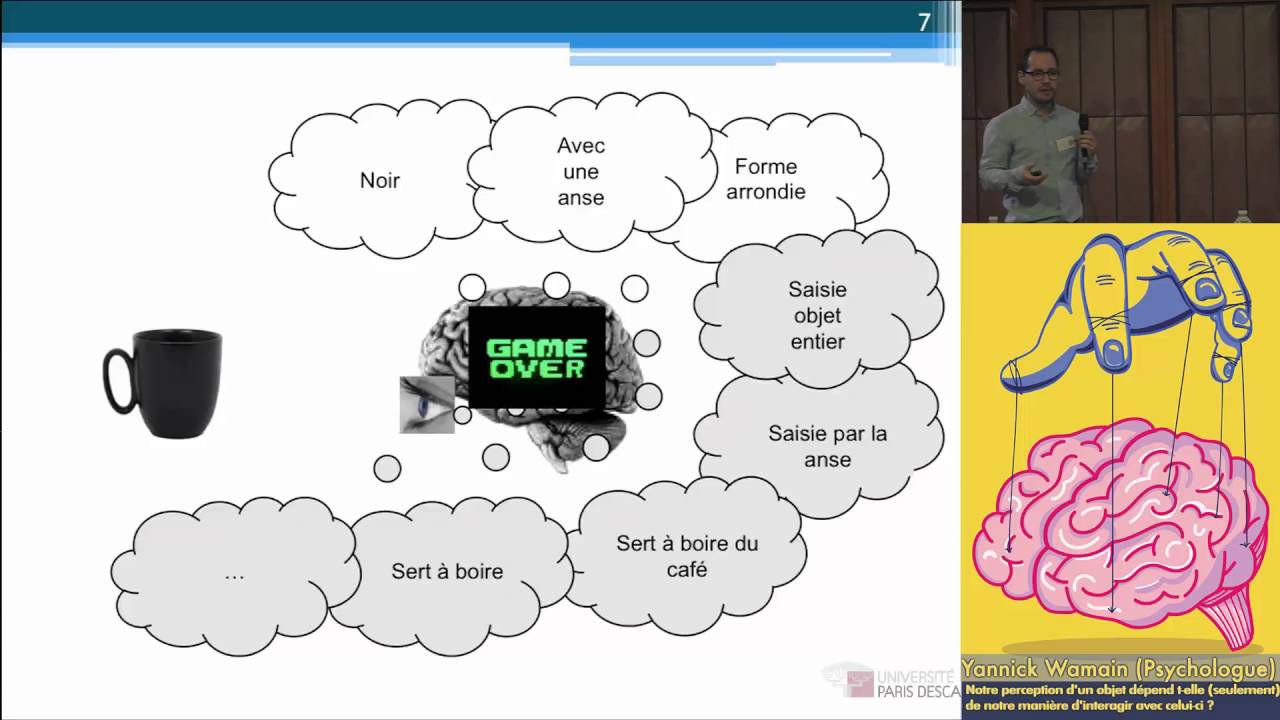Click the 'Notre perception d'un objet' subtitle

coord(1120,697)
